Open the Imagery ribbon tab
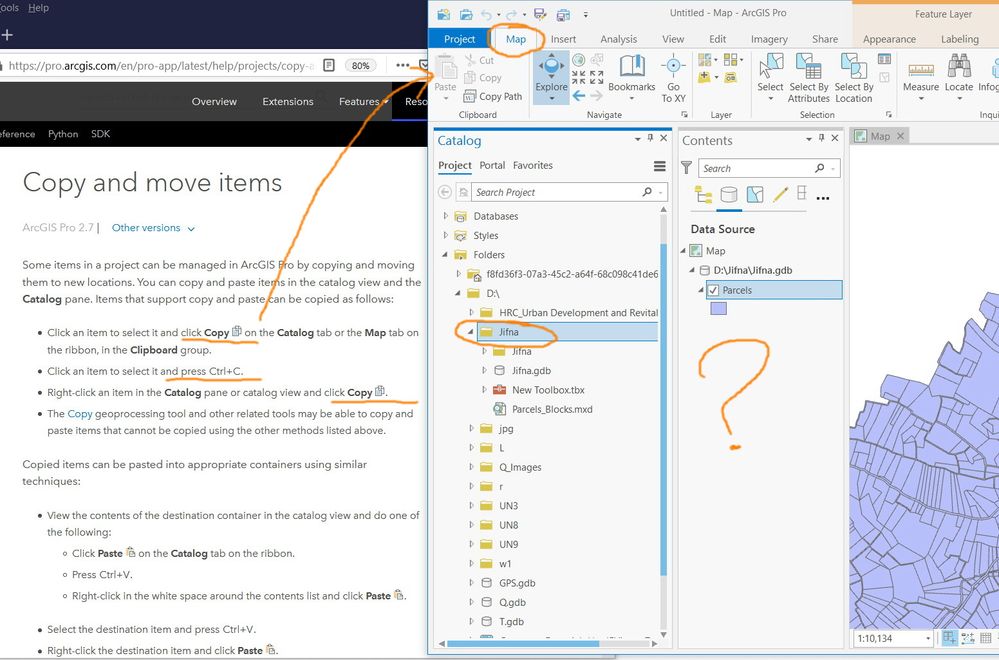999x660 pixels. coord(769,39)
